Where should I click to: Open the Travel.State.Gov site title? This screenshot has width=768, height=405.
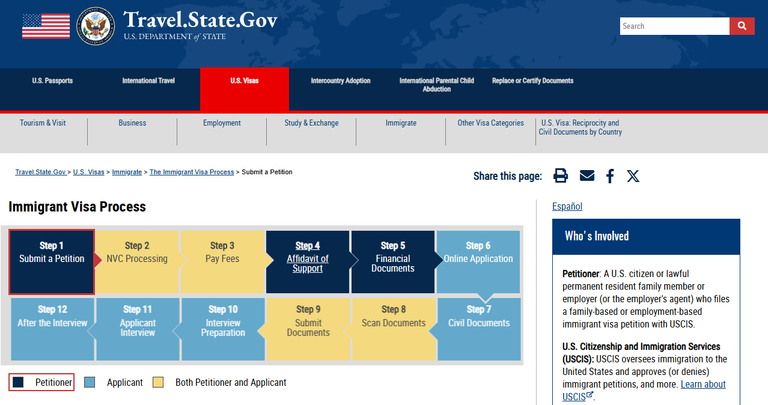coord(200,20)
